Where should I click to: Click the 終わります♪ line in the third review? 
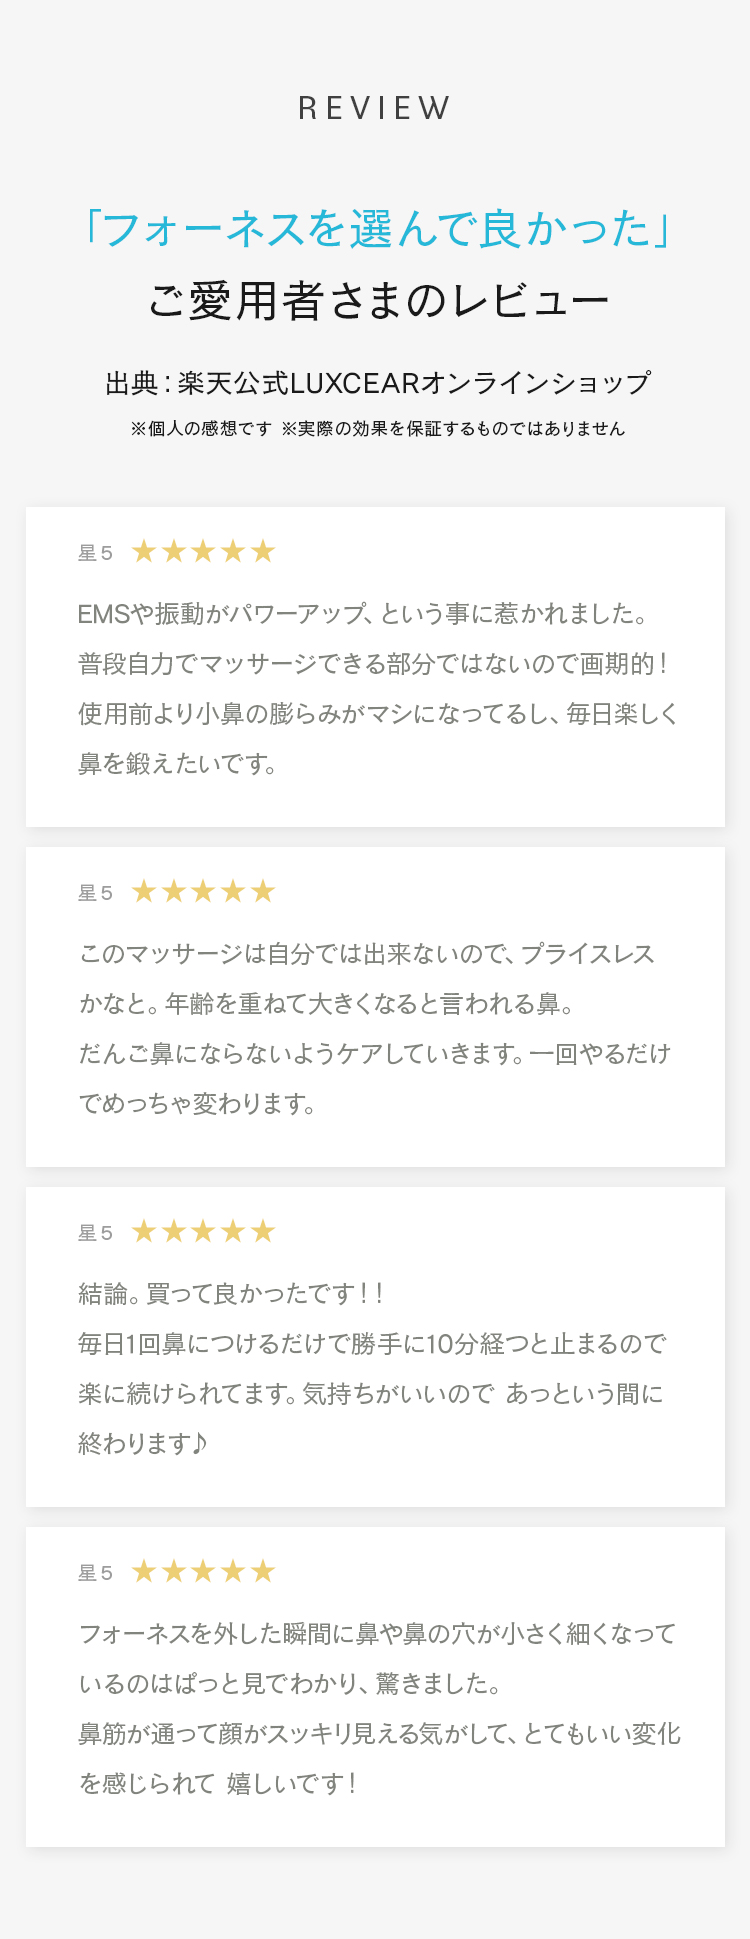coord(142,1443)
